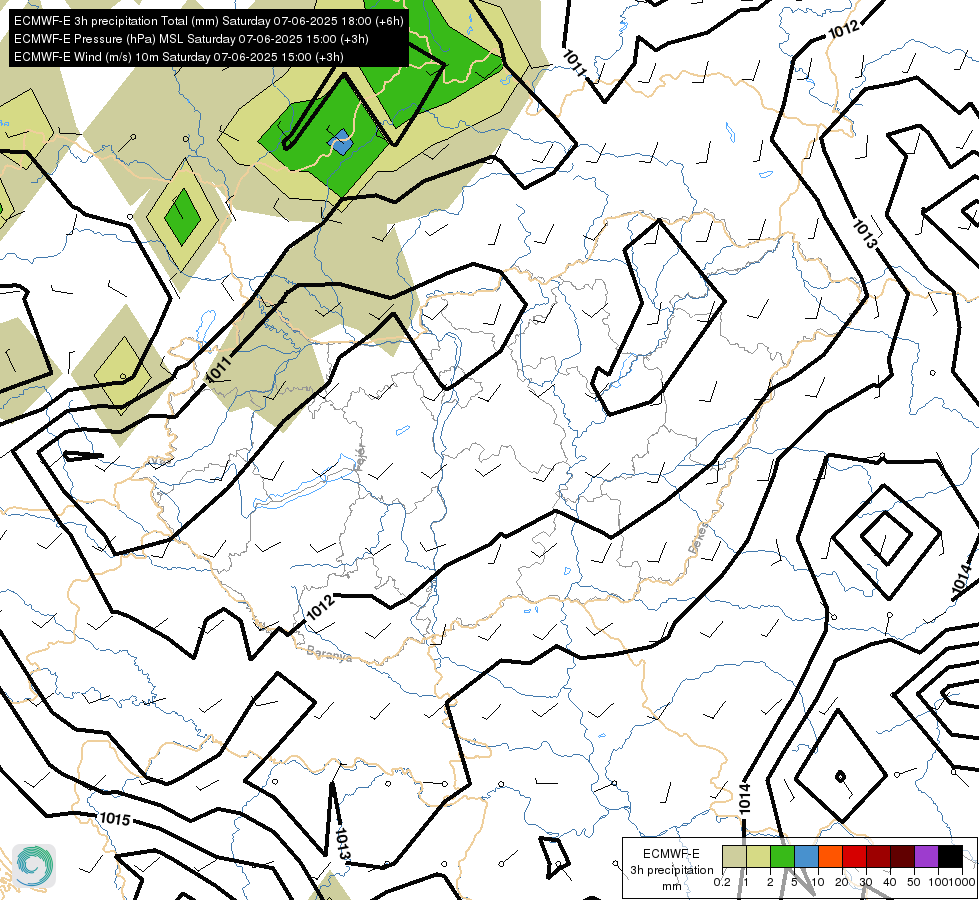
Task: Click the 'ECMWF-E' legend title
Action: [671, 854]
